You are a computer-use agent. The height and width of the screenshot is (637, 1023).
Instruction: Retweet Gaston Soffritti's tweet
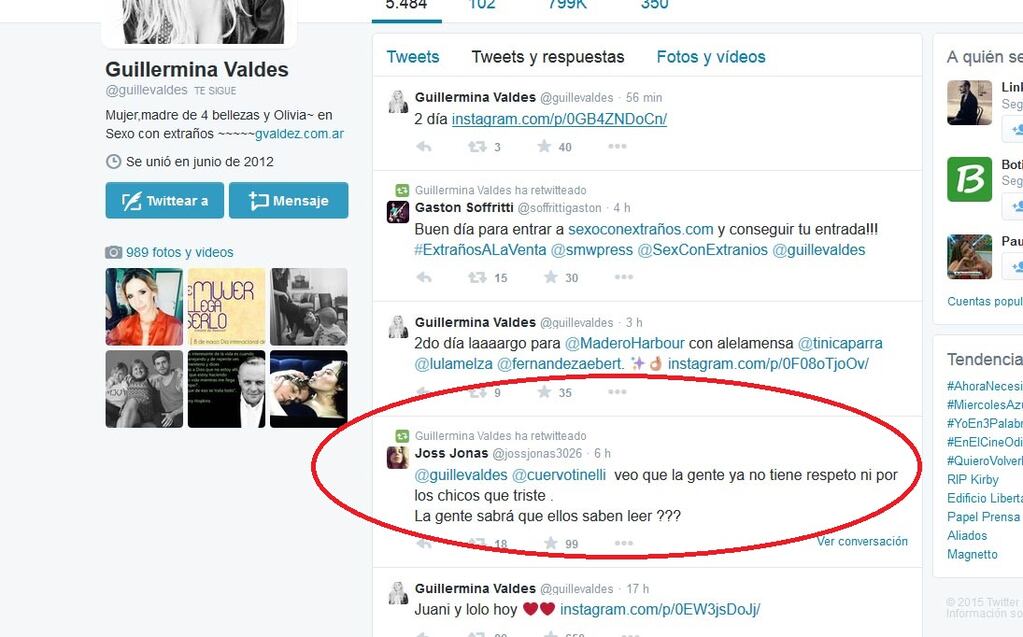click(477, 277)
